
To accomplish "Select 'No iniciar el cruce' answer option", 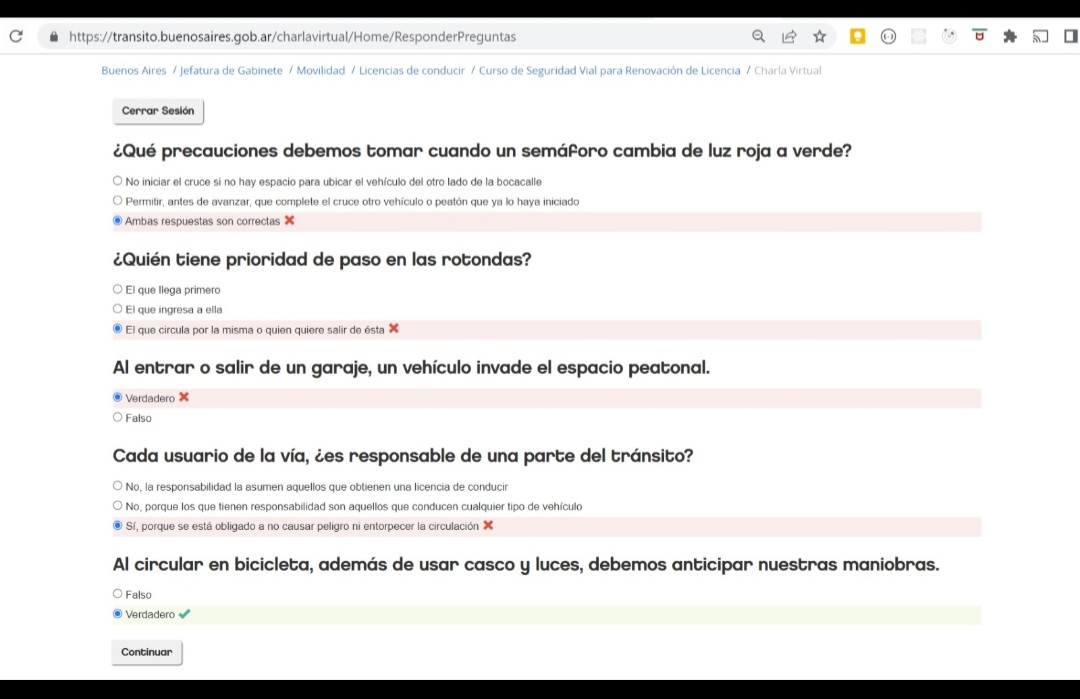I will click(x=117, y=180).
